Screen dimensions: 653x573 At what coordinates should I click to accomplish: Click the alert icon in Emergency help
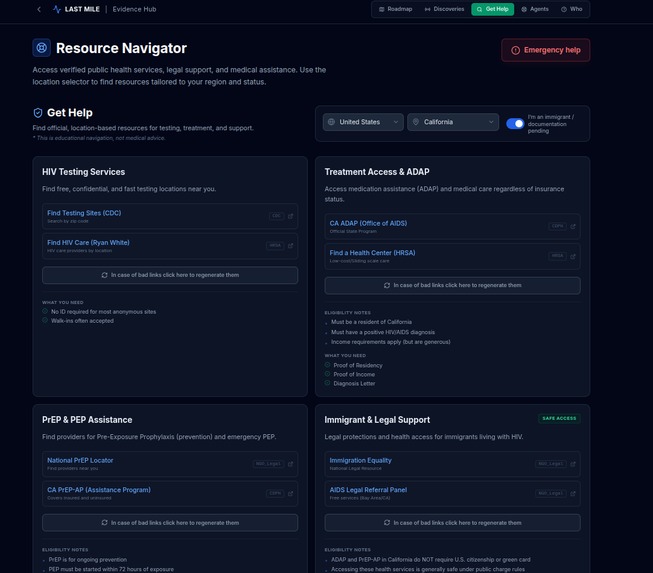coord(516,50)
